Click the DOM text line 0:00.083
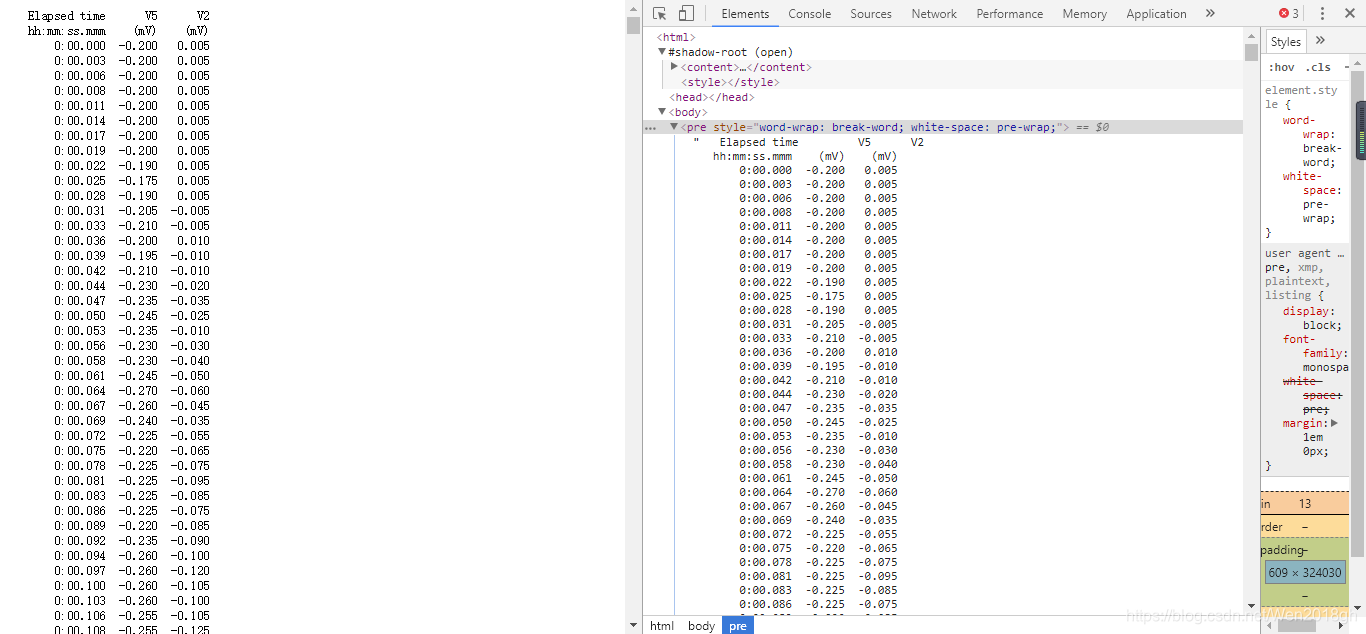 pyautogui.click(x=818, y=591)
